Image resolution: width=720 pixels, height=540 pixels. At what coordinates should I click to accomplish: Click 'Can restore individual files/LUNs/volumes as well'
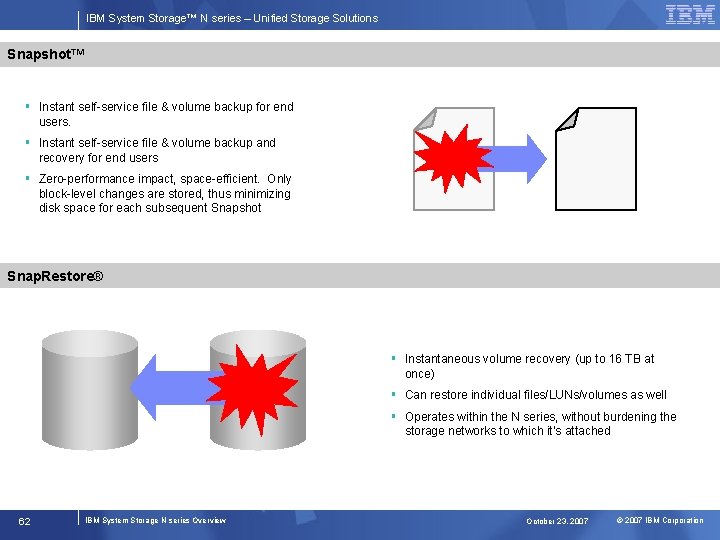click(x=535, y=394)
